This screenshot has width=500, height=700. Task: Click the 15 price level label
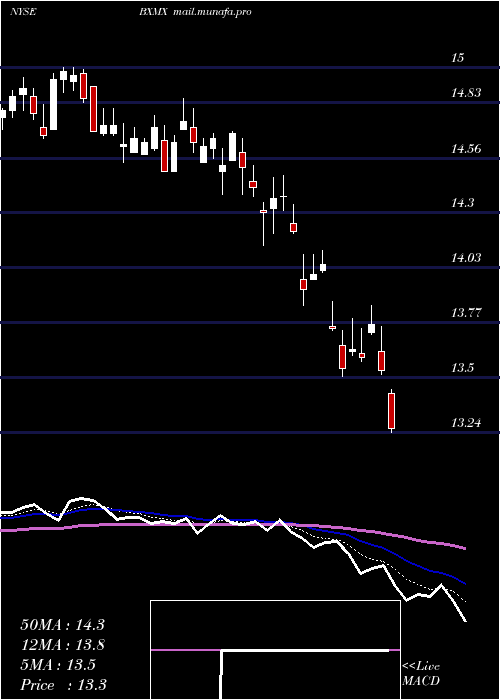pyautogui.click(x=458, y=58)
